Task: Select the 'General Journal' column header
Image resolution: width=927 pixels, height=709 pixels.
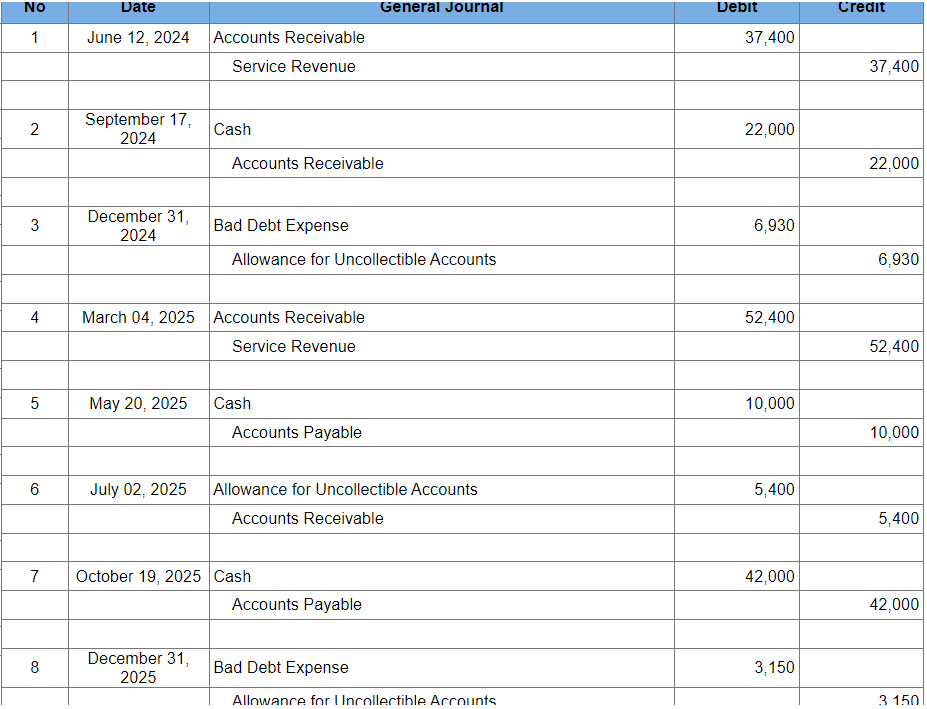Action: tap(441, 8)
